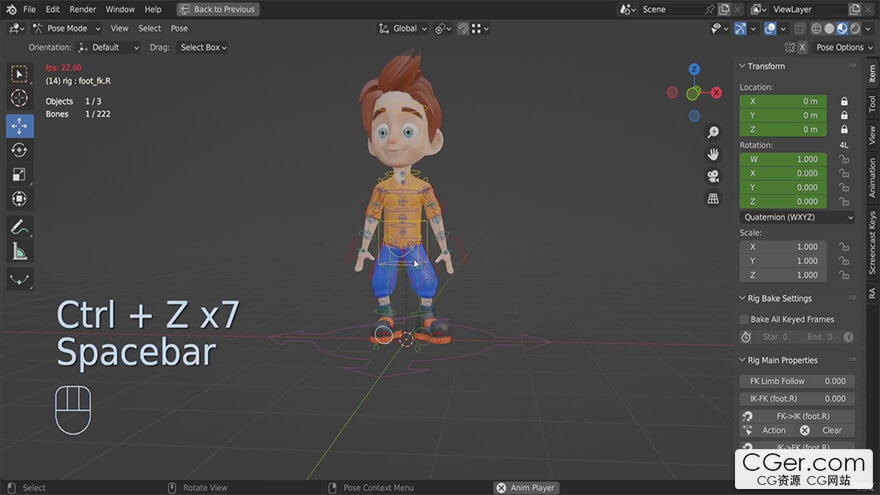This screenshot has width=880, height=495.
Task: Enable Bake All Keyed Frames checkbox
Action: pos(744,319)
